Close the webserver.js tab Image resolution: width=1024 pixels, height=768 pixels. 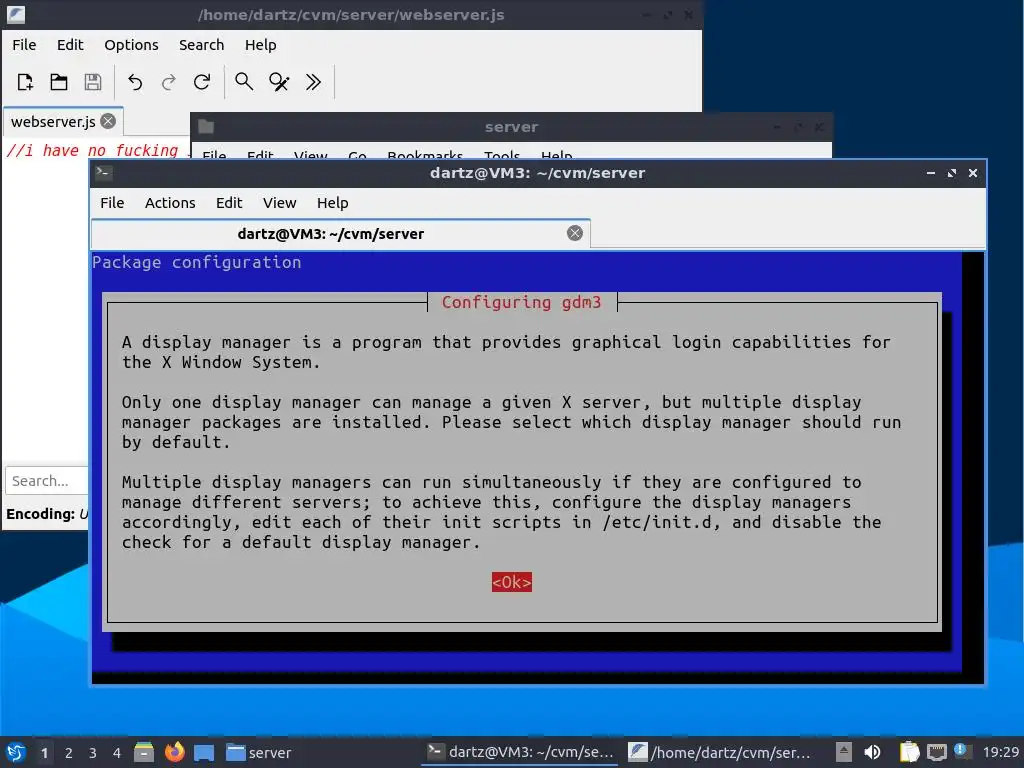[108, 121]
